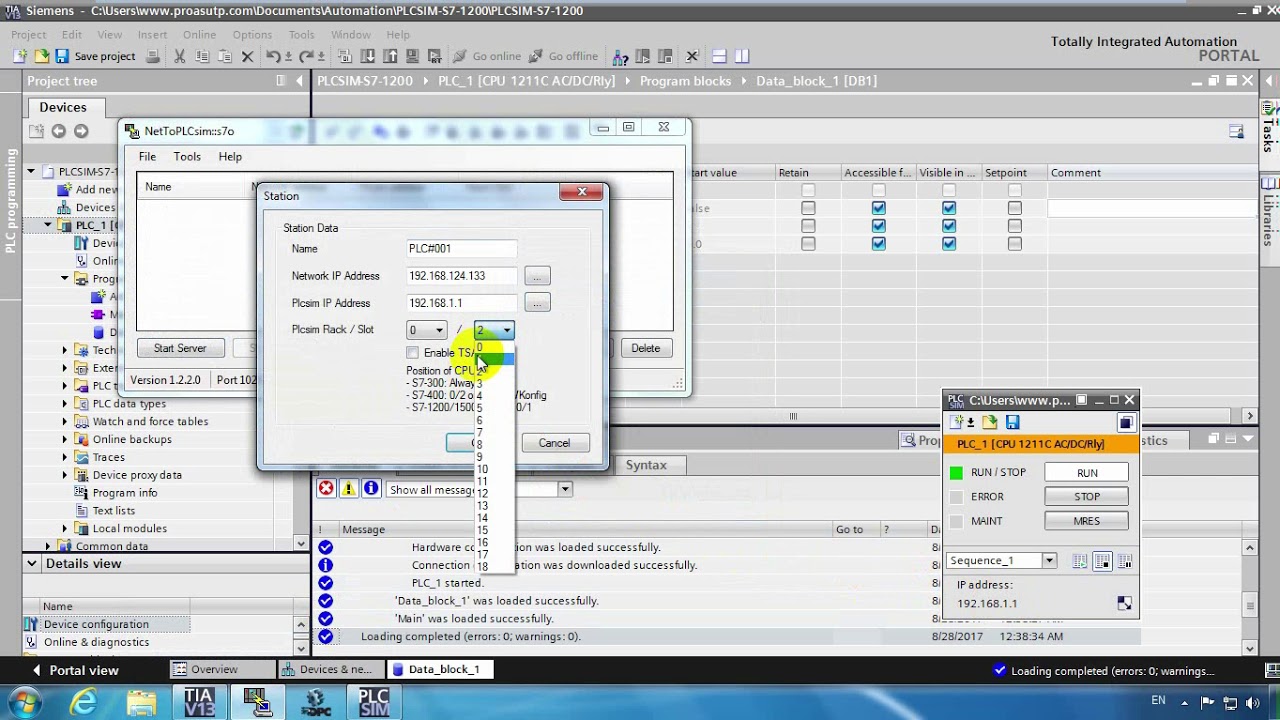The width and height of the screenshot is (1280, 720).
Task: Open Windows Start menu
Action: [24, 702]
